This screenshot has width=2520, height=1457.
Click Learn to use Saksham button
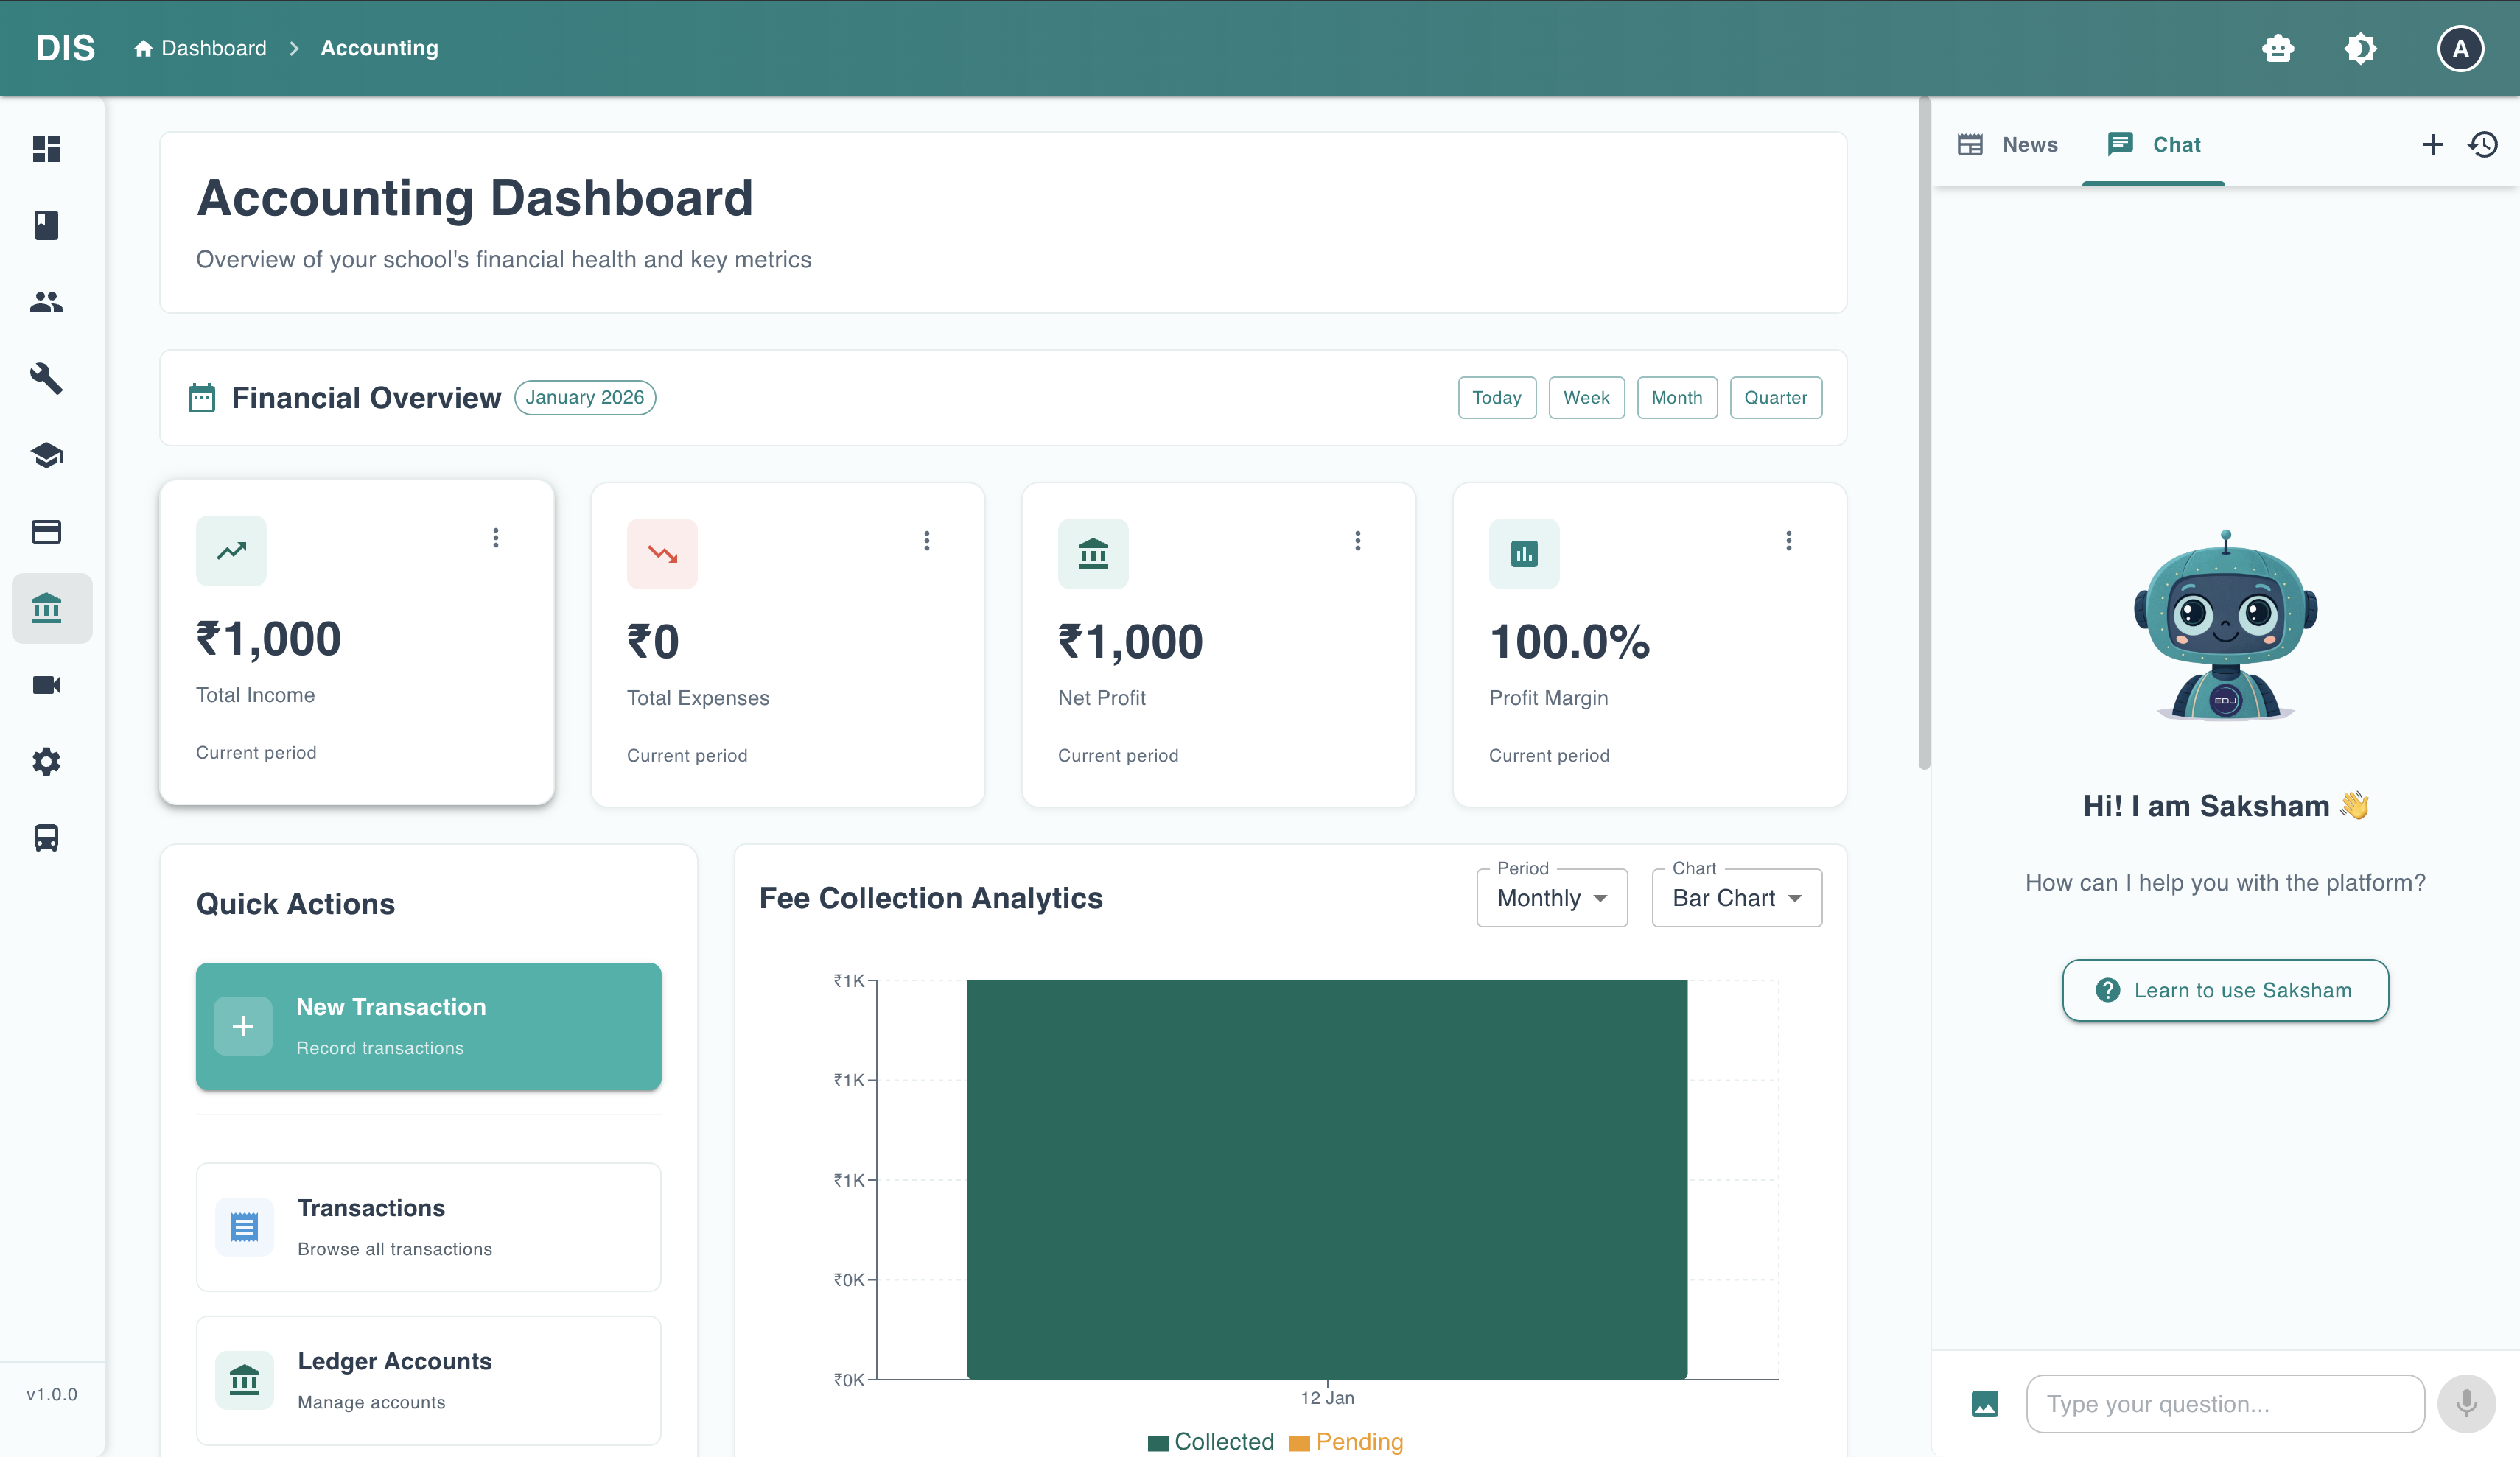(x=2224, y=990)
